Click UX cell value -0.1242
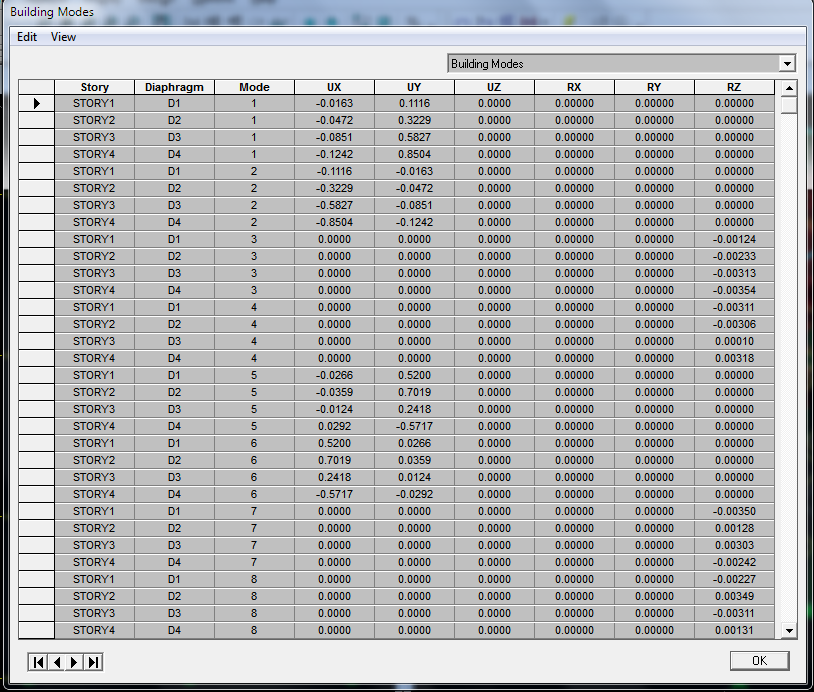This screenshot has height=692, width=814. pyautogui.click(x=334, y=154)
